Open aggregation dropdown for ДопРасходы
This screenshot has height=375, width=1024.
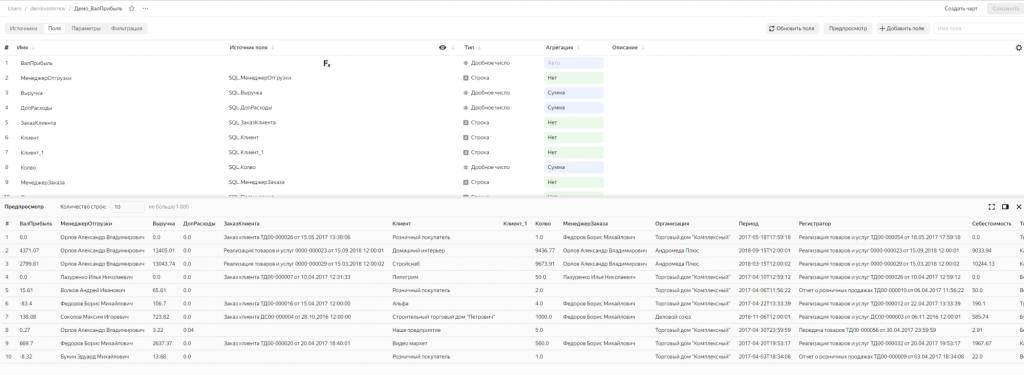573,108
